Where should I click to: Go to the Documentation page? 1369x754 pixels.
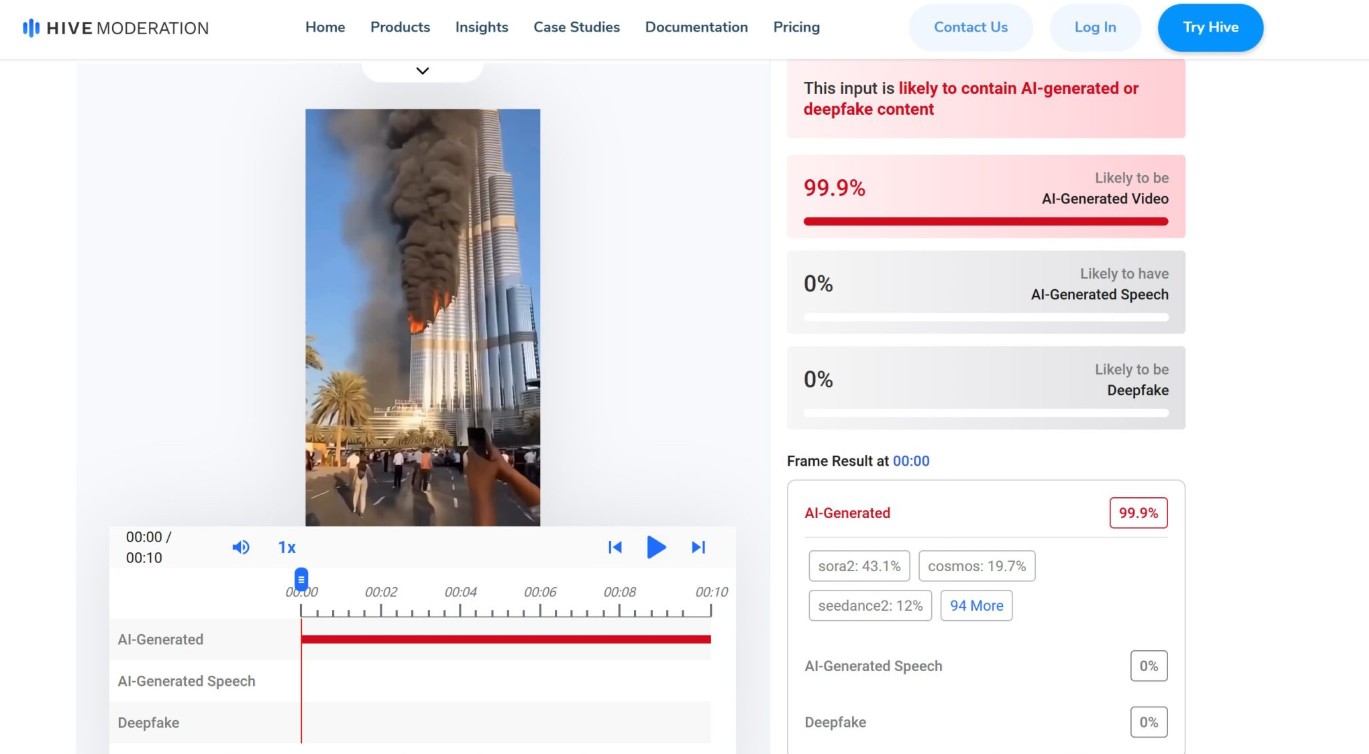coord(696,27)
